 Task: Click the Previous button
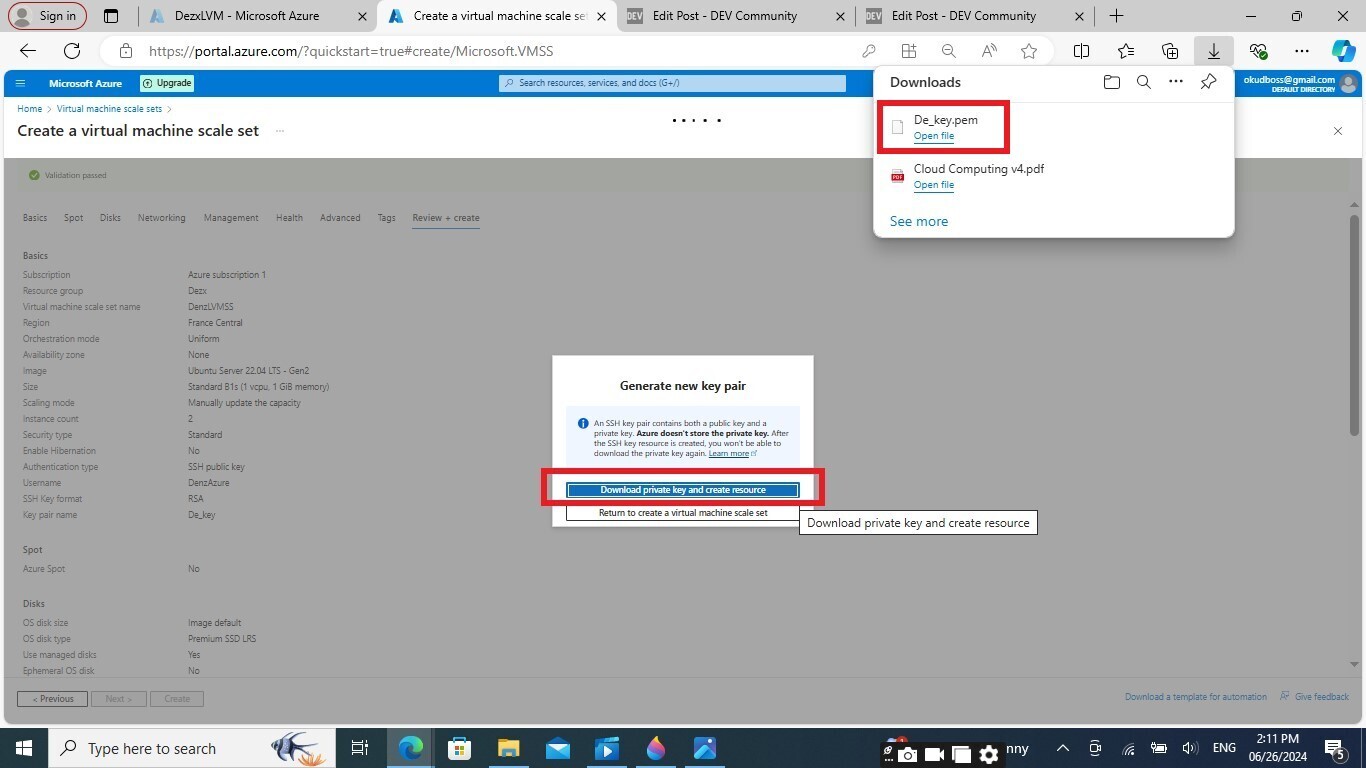click(x=52, y=699)
